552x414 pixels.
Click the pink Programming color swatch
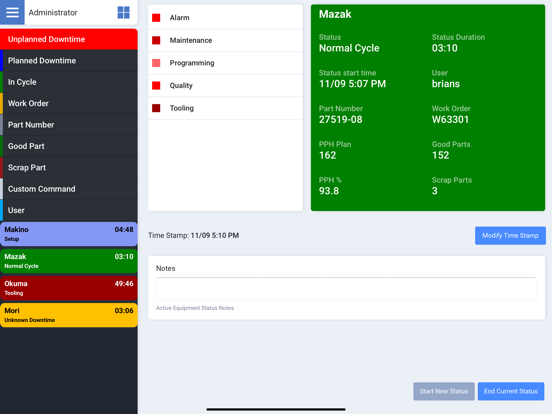156,63
